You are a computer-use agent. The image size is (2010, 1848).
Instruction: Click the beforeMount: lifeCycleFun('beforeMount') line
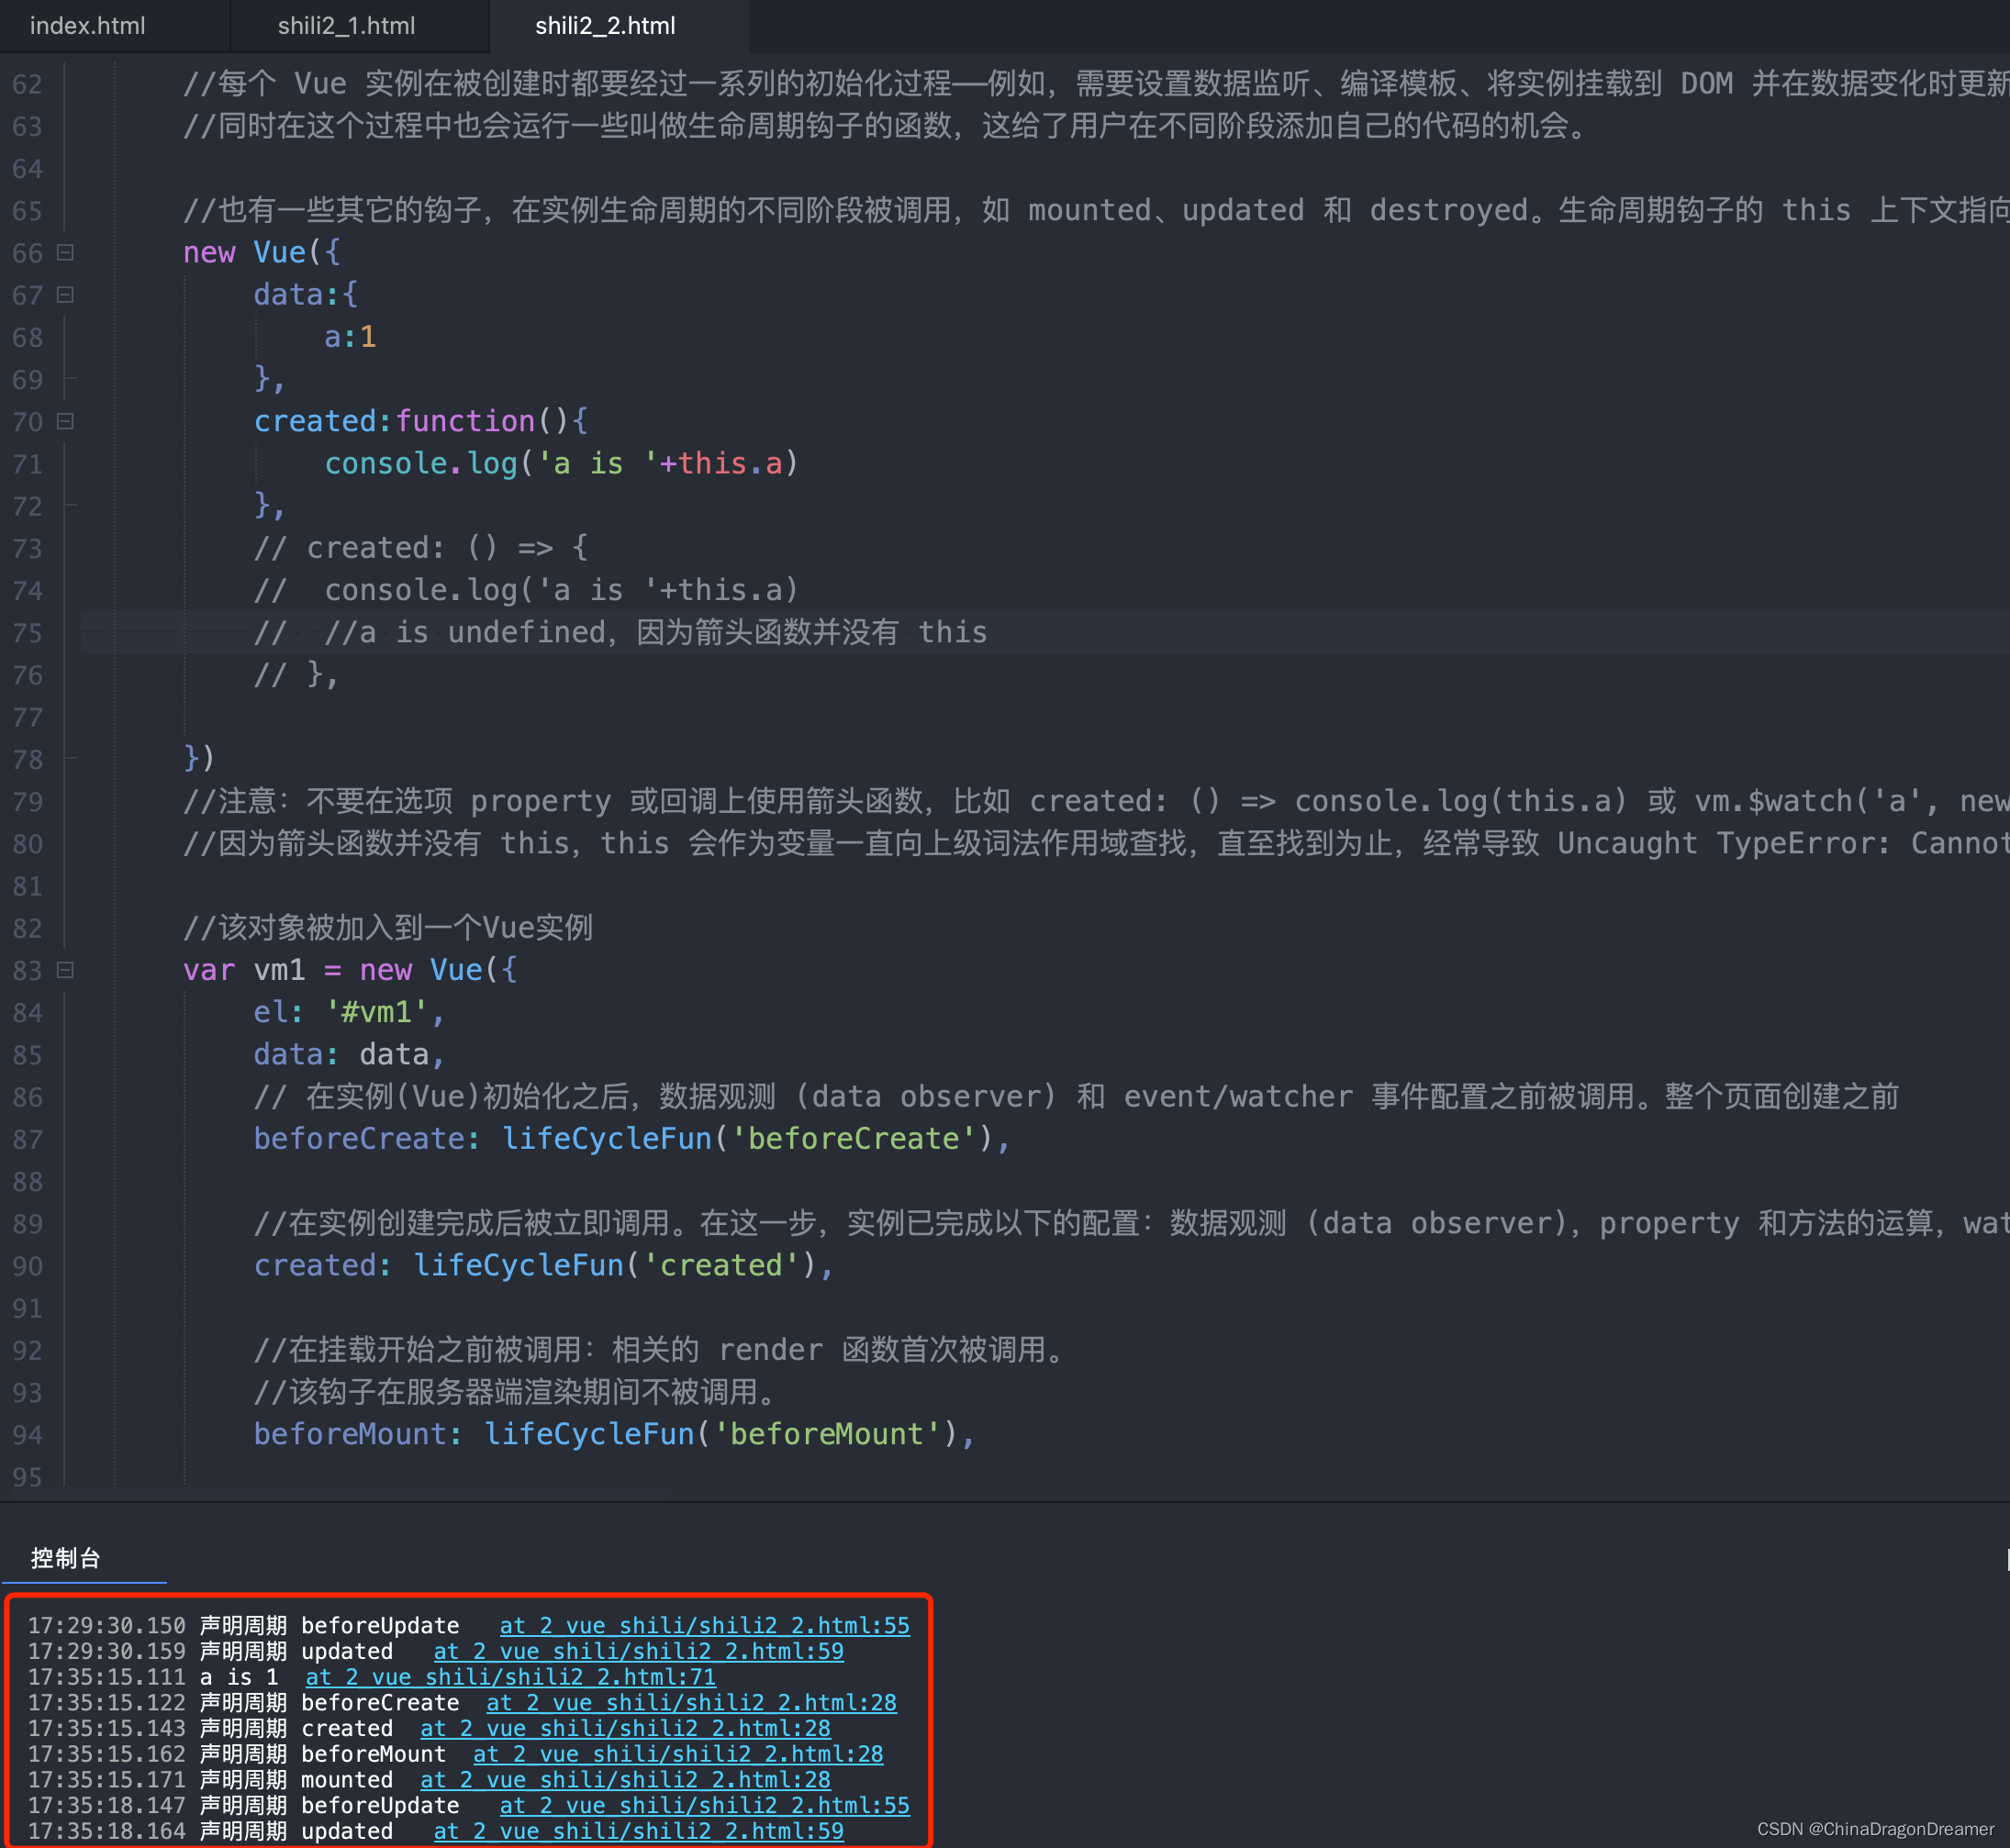(615, 1435)
